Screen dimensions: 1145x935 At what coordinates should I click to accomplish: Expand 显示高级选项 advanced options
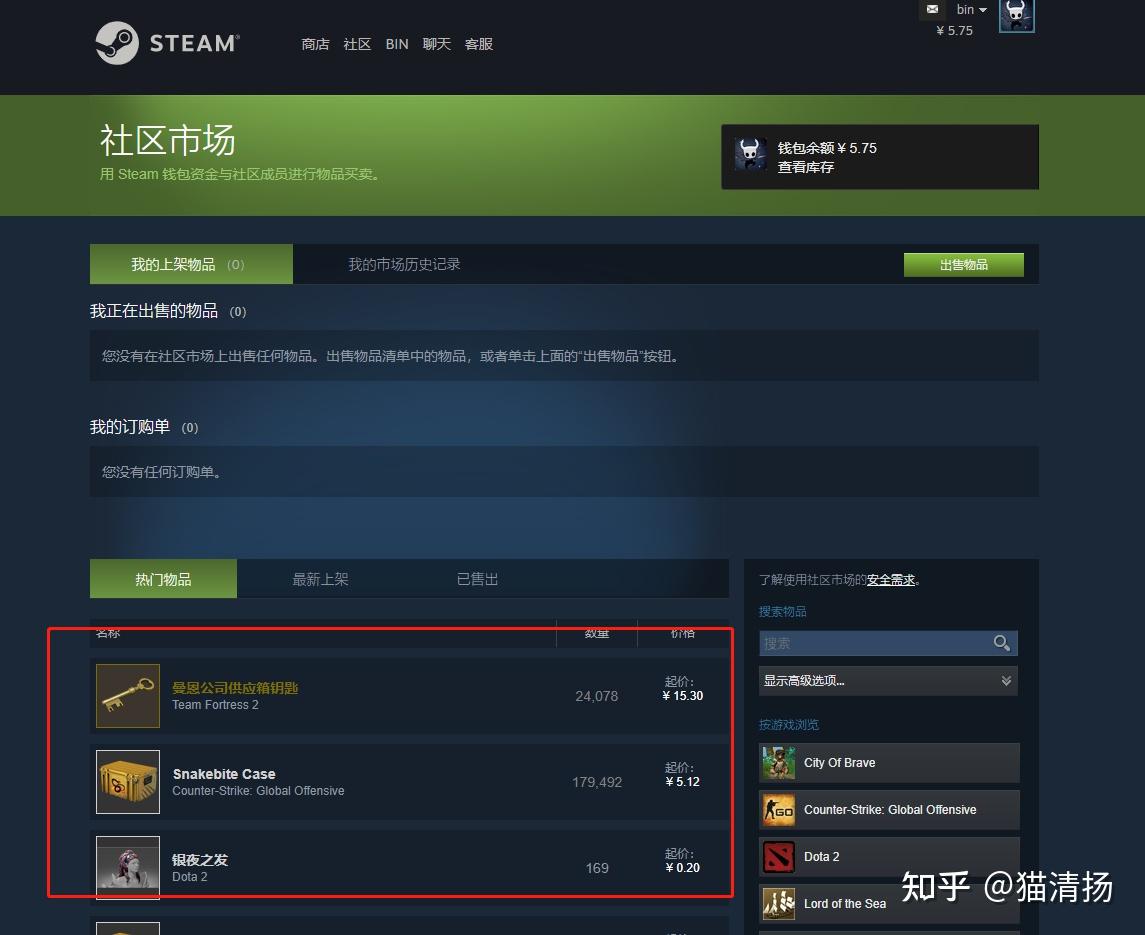point(888,681)
